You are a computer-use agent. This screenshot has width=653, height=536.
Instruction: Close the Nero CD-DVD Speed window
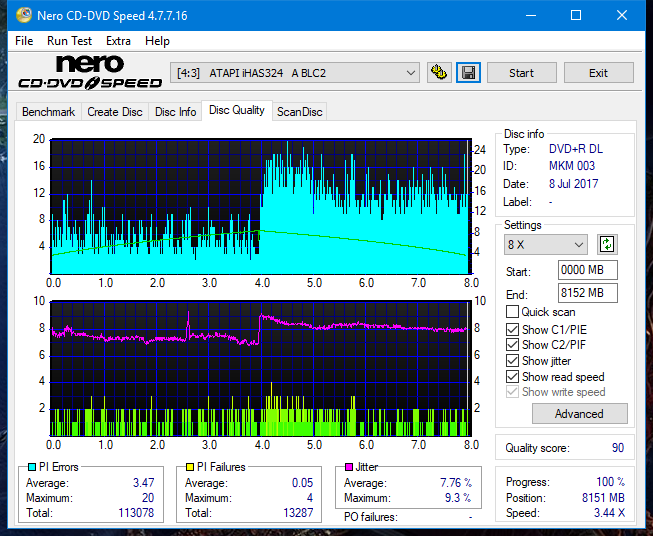coord(622,15)
